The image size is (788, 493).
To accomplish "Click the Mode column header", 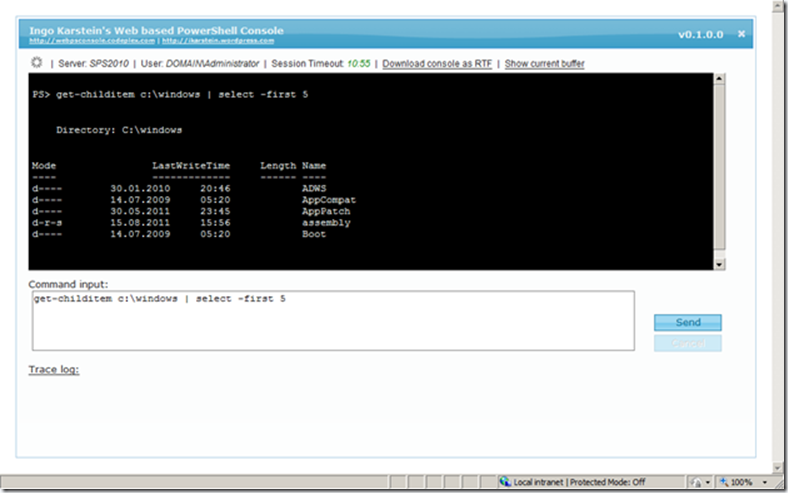I will pyautogui.click(x=44, y=166).
